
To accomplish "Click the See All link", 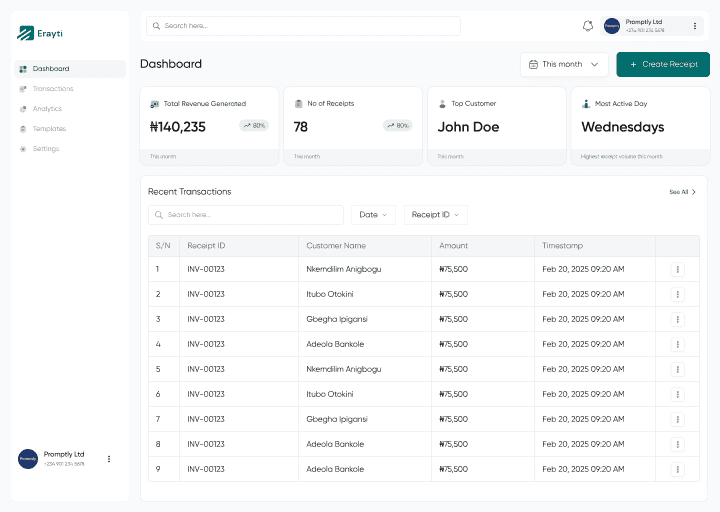I will [x=682, y=192].
